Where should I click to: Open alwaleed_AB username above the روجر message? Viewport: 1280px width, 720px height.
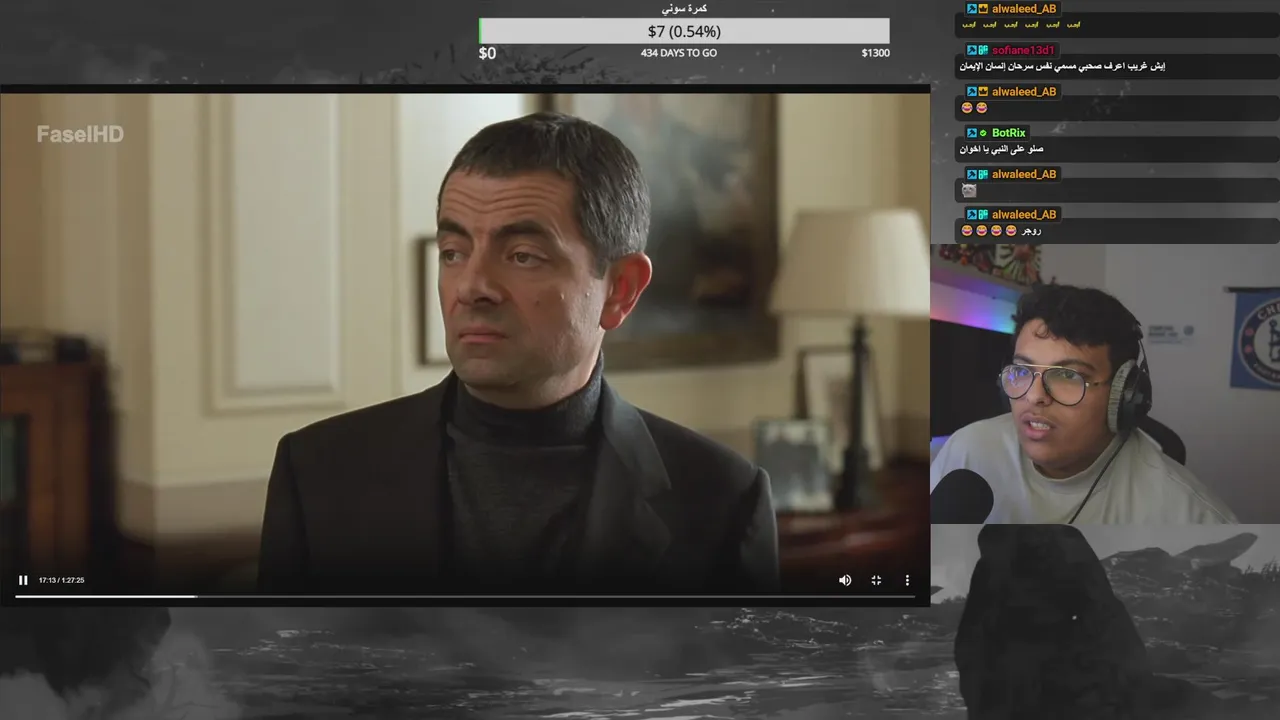1024,215
